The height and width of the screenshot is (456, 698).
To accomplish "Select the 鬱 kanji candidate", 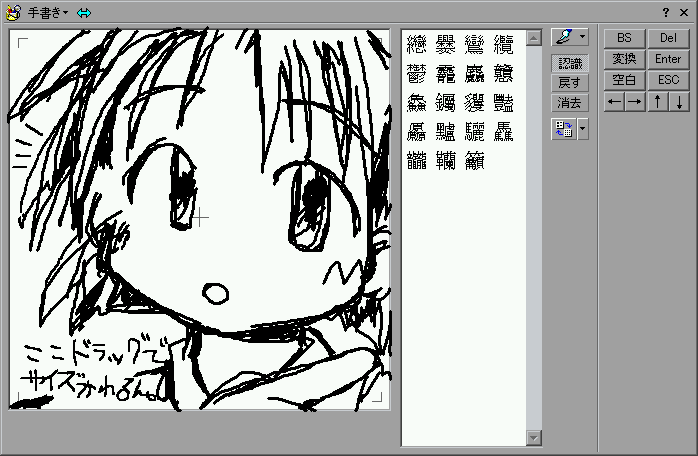I will click(417, 73).
